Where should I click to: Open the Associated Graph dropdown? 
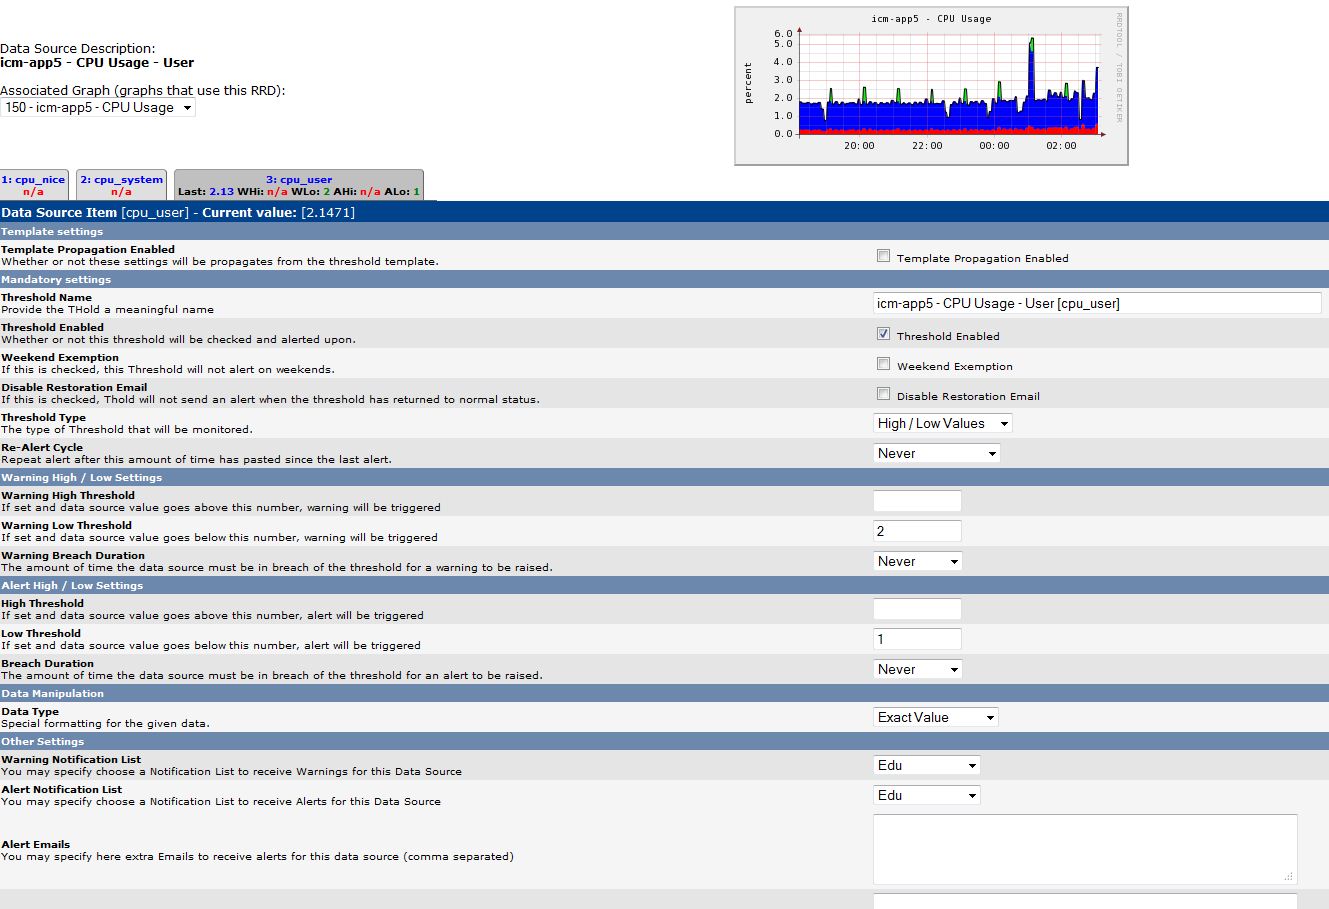click(x=98, y=108)
